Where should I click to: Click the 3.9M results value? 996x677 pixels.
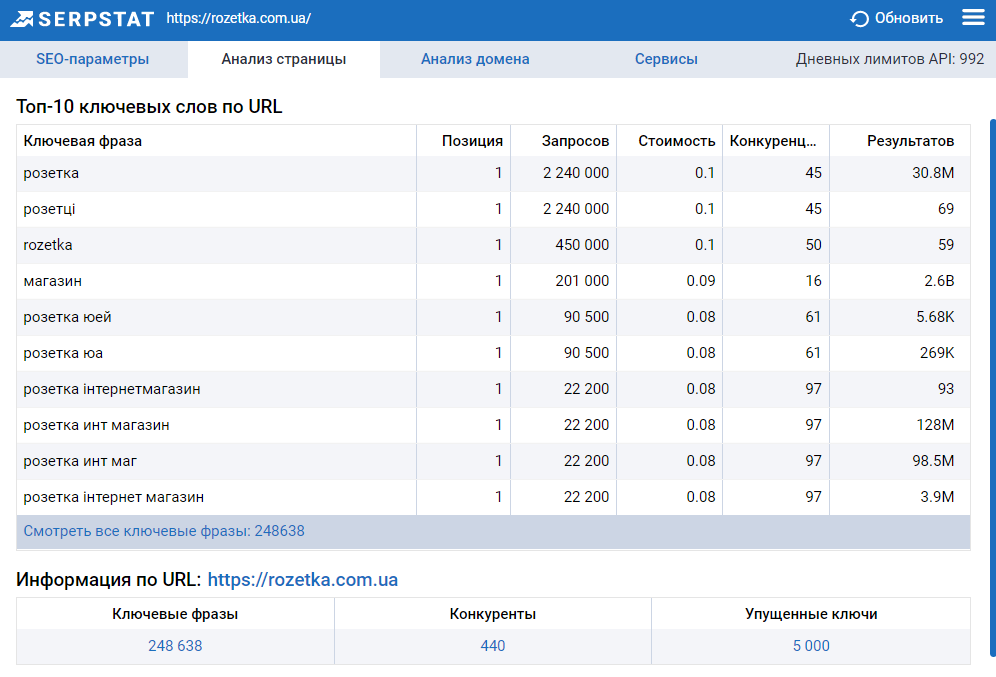[x=937, y=497]
